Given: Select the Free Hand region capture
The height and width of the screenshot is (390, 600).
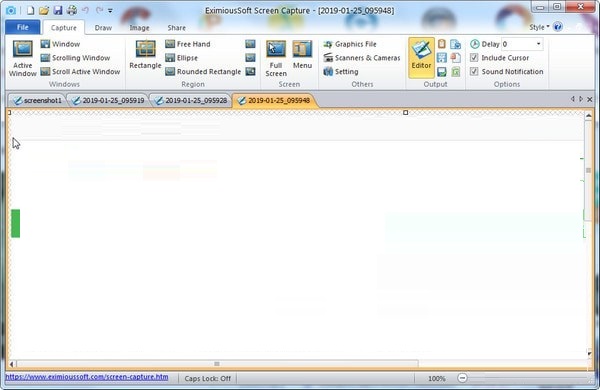Looking at the screenshot, I should [188, 44].
